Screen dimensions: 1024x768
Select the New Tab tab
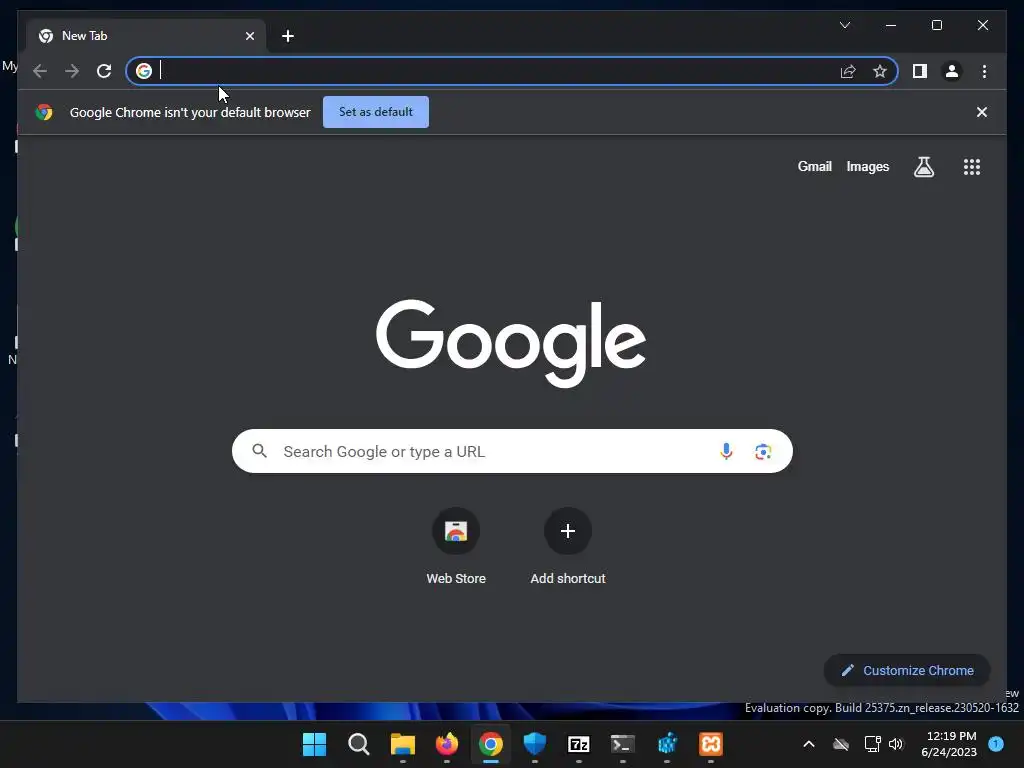point(146,36)
